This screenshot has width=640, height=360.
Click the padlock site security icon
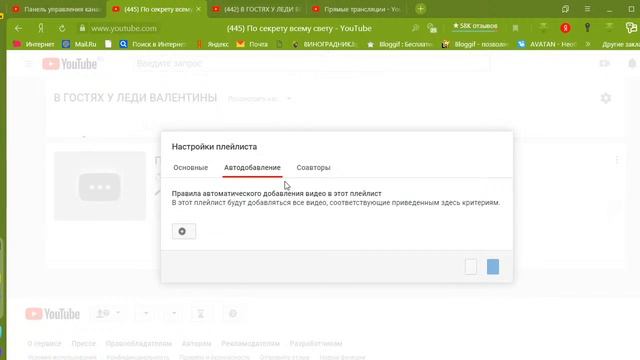coord(82,28)
